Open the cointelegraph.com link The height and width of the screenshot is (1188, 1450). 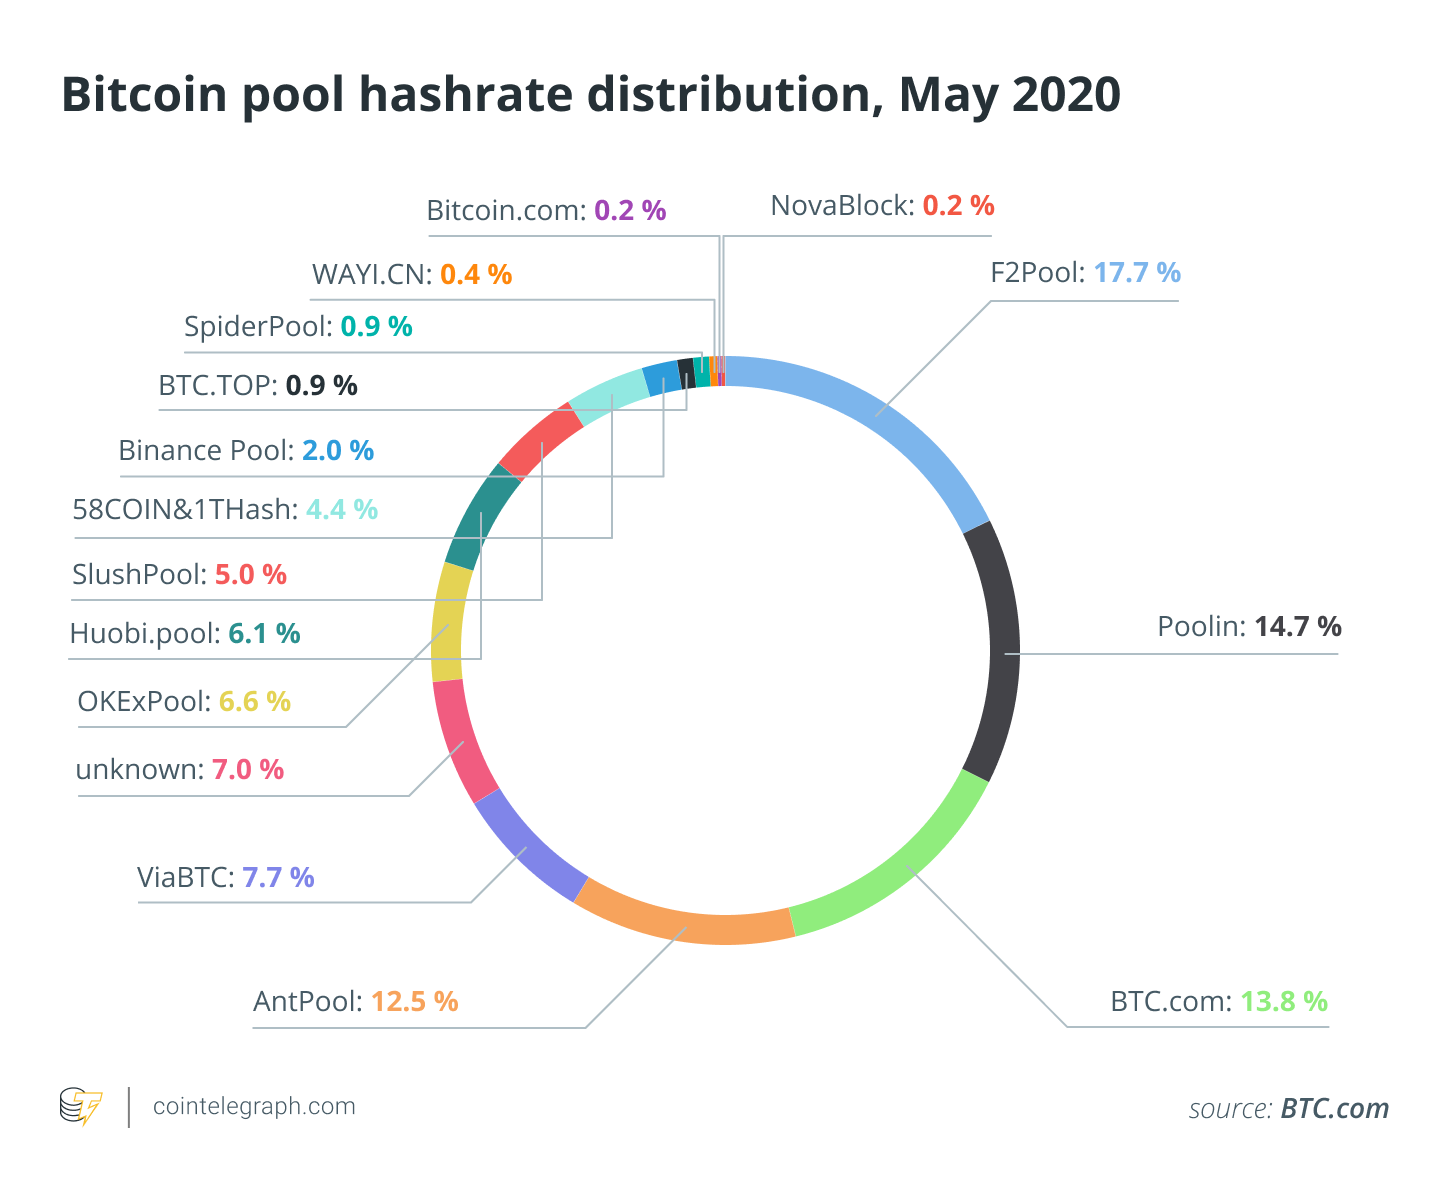(x=254, y=1107)
